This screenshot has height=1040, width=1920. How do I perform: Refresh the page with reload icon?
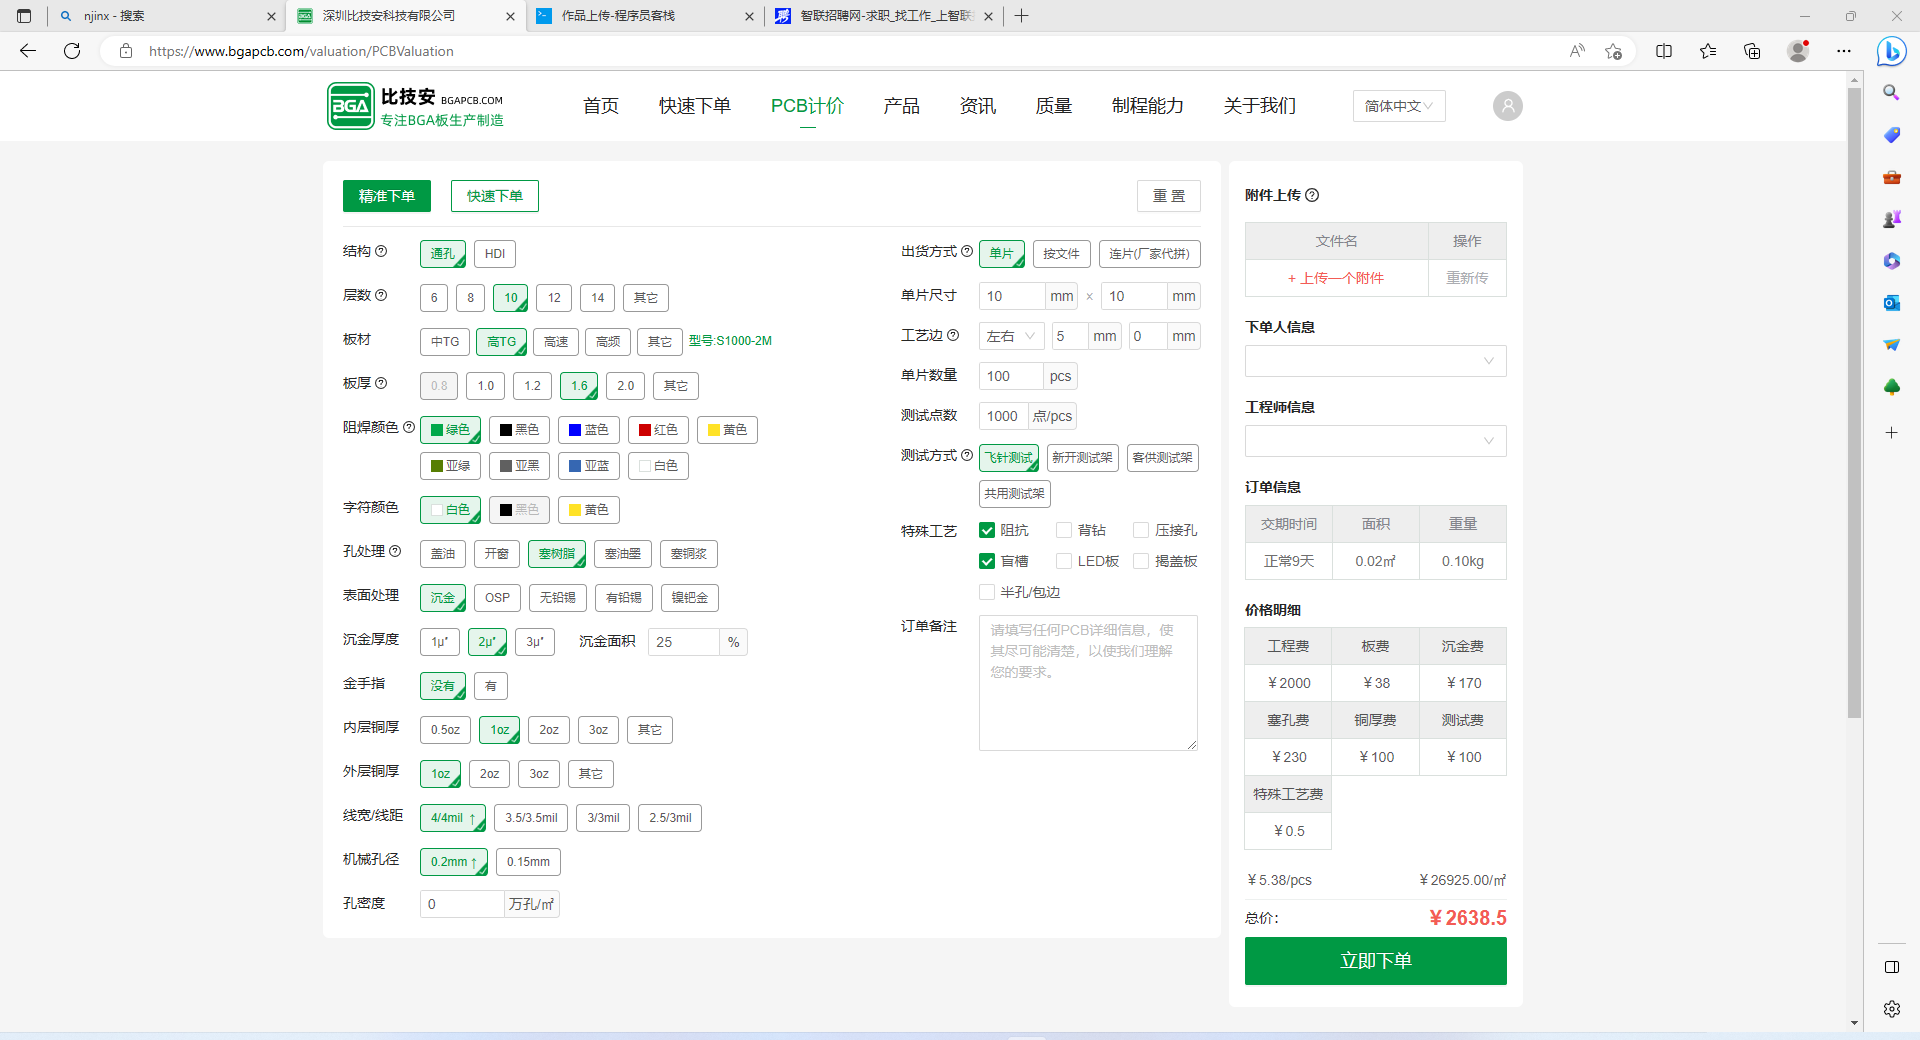(x=72, y=51)
